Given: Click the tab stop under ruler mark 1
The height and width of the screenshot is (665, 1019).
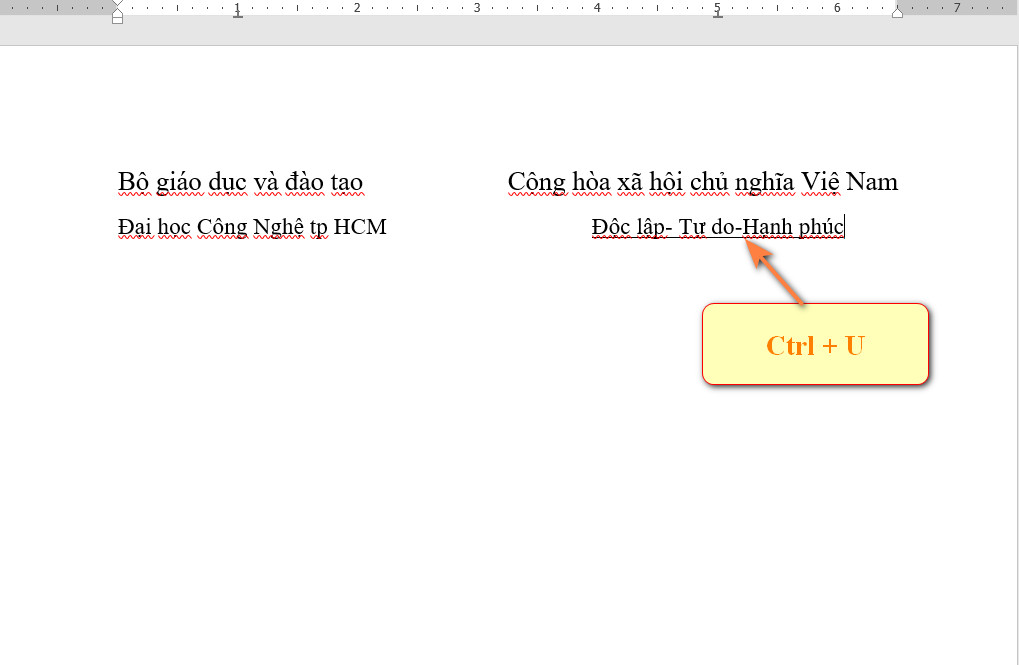Looking at the screenshot, I should click(238, 15).
